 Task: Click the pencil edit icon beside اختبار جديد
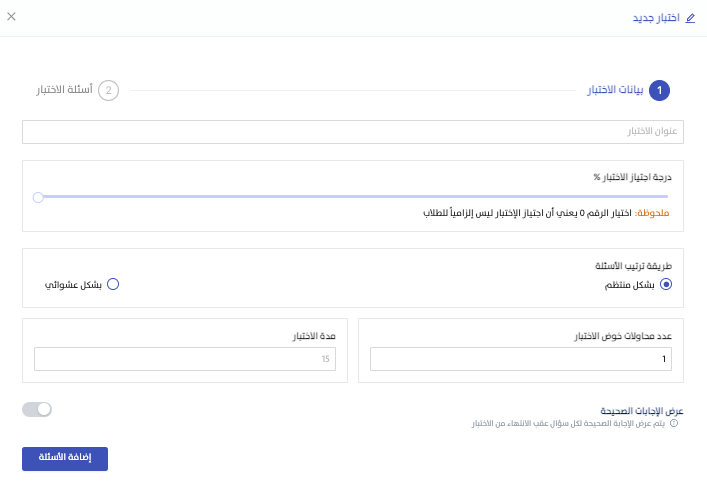pos(690,18)
